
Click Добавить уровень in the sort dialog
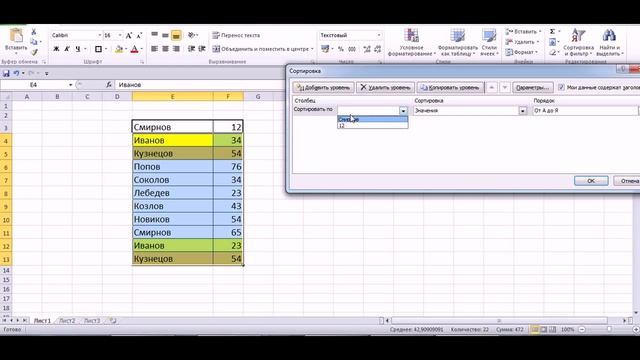tap(324, 87)
